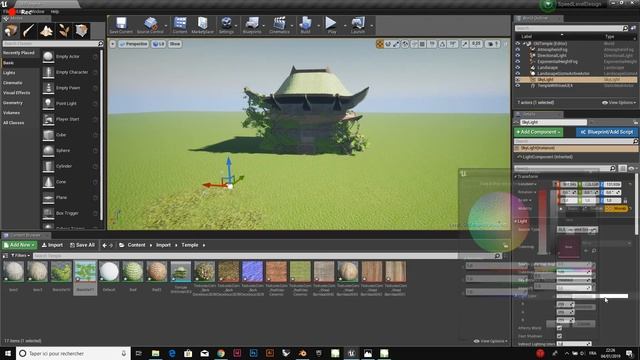Select the Cinematic category
The height and width of the screenshot is (360, 640).
pyautogui.click(x=13, y=83)
